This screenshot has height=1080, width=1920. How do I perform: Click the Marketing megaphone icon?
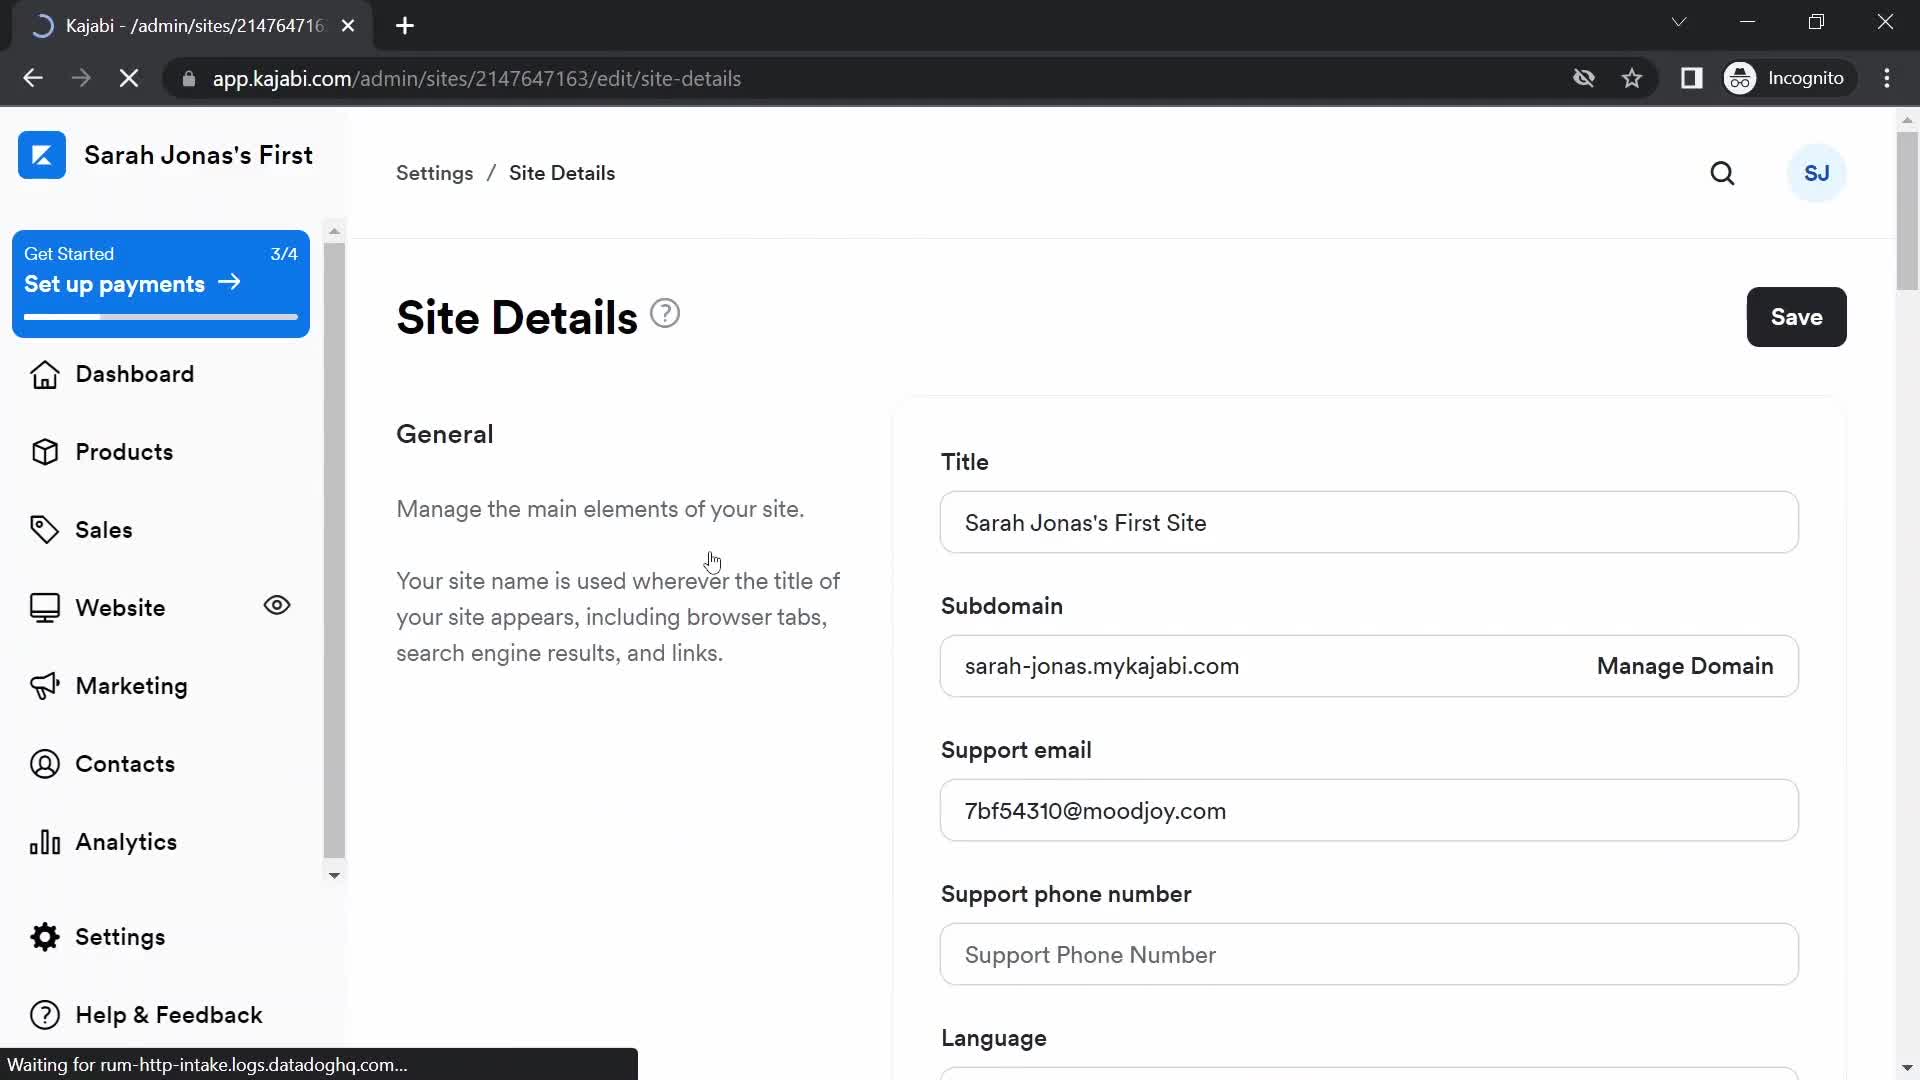[45, 686]
